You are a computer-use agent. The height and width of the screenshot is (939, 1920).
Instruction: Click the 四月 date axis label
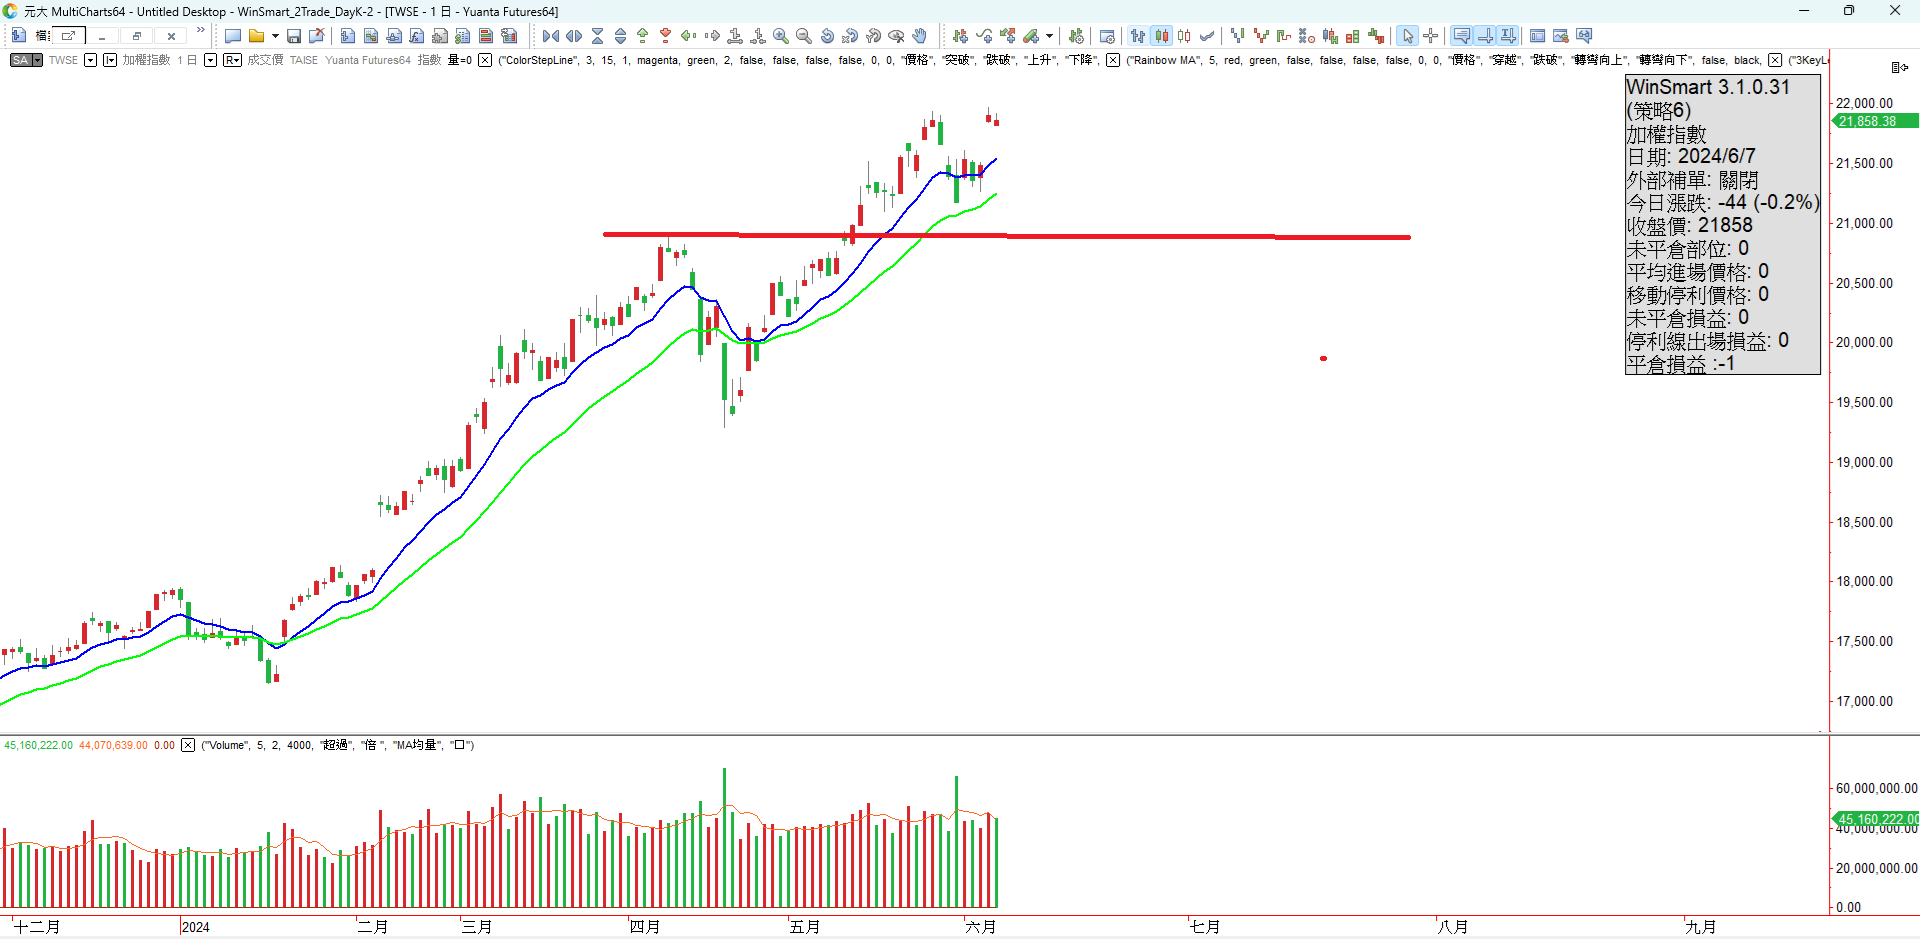(645, 927)
